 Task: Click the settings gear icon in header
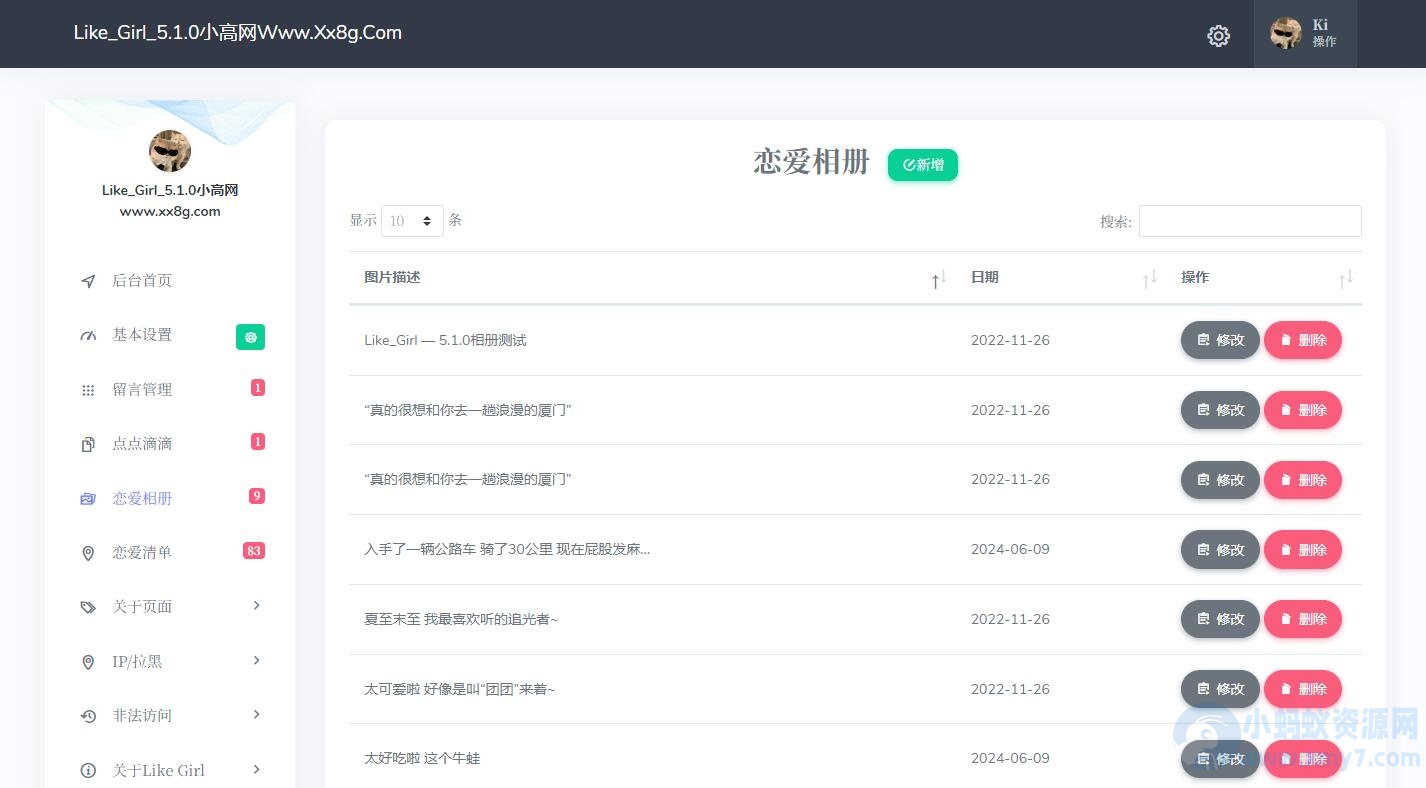1218,36
